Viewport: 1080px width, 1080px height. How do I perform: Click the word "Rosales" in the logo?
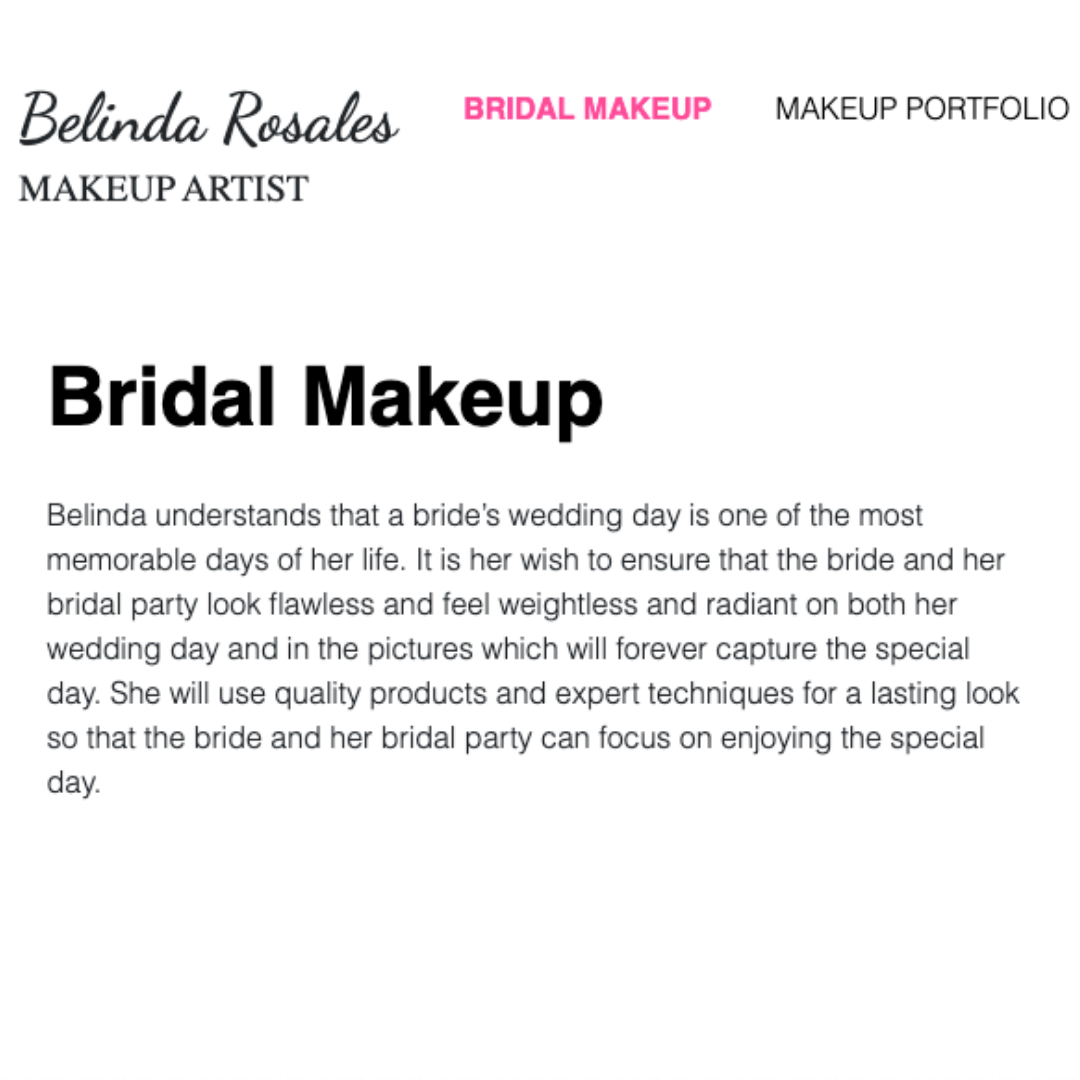point(310,122)
